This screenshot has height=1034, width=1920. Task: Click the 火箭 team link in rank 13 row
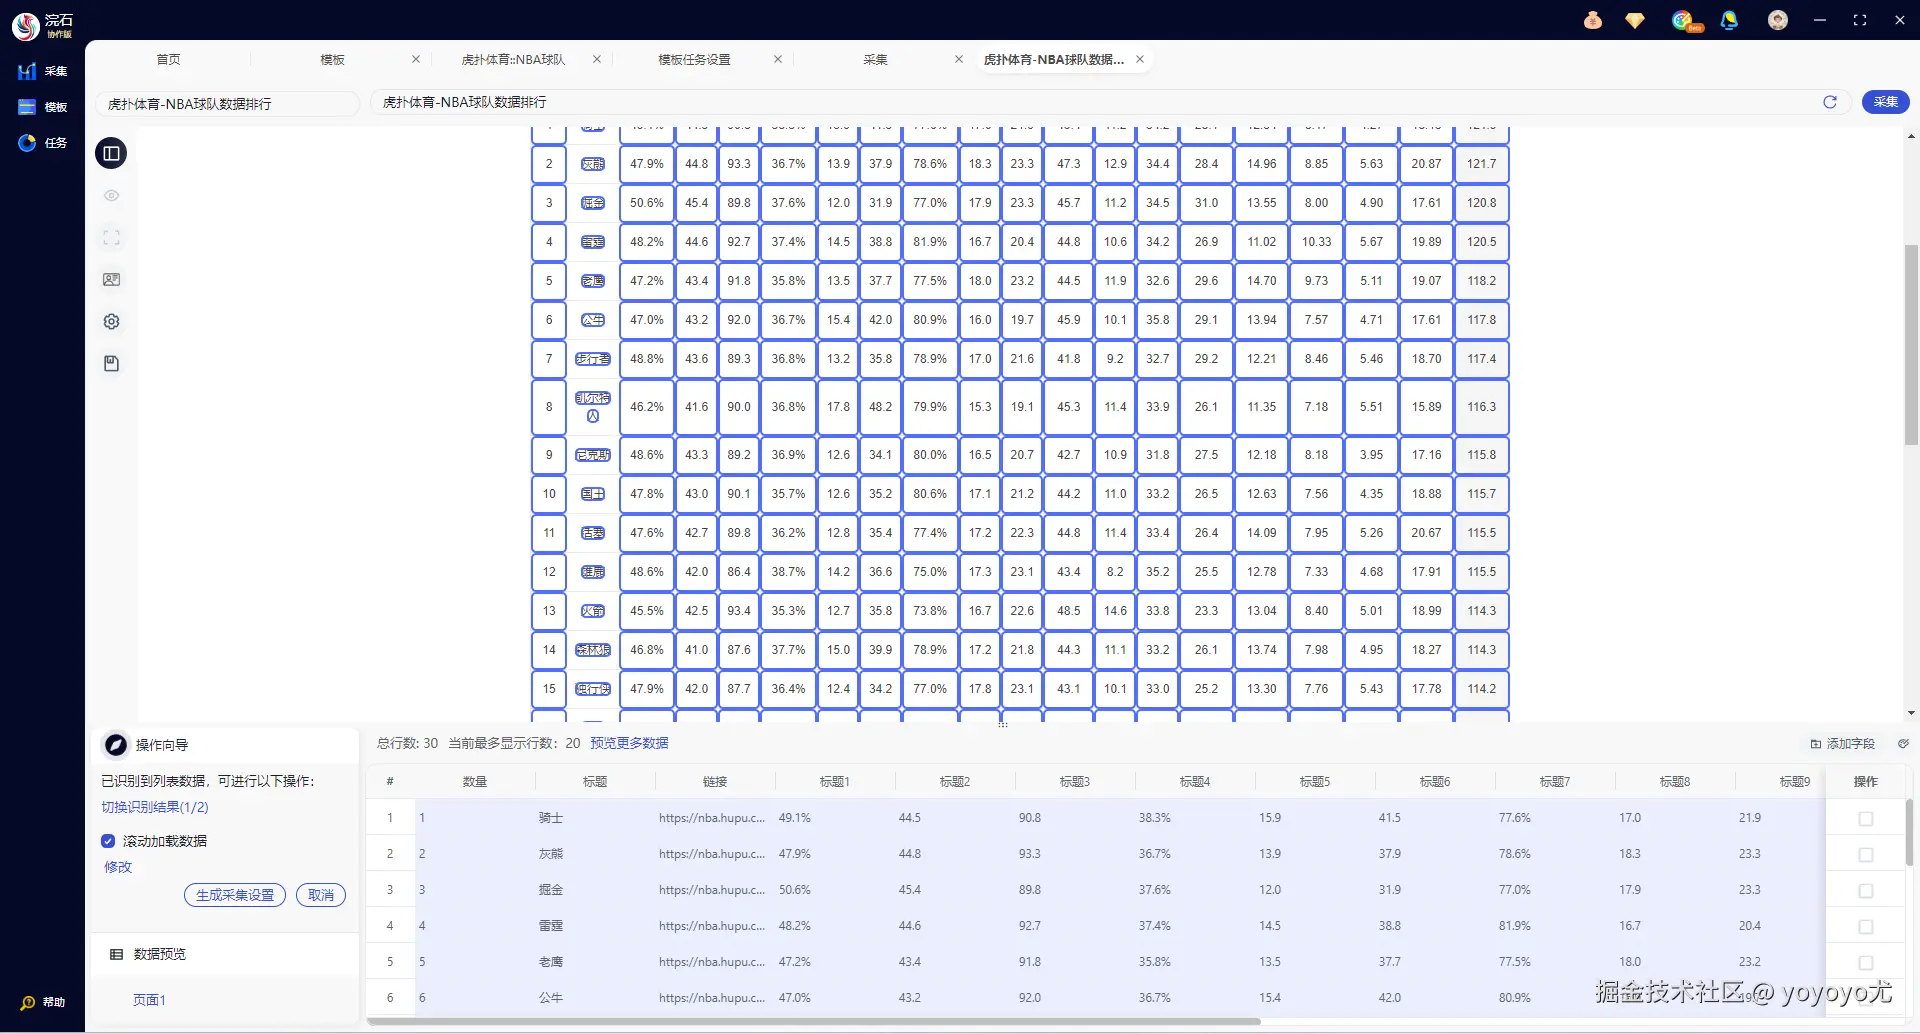(x=593, y=611)
